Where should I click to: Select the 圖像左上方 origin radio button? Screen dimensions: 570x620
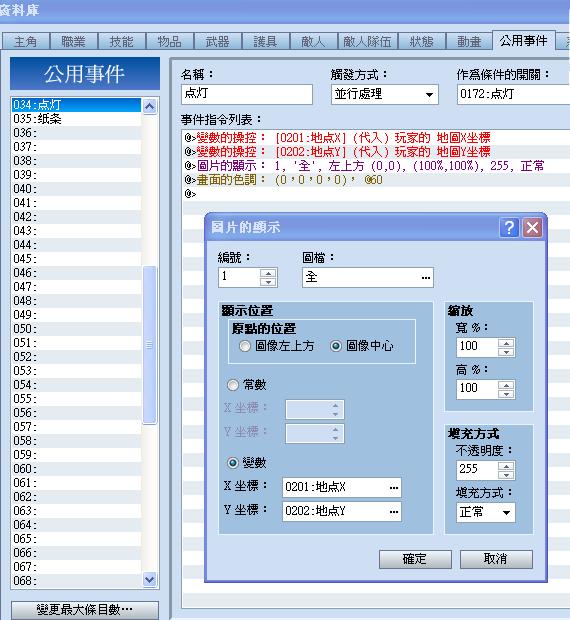[245, 346]
